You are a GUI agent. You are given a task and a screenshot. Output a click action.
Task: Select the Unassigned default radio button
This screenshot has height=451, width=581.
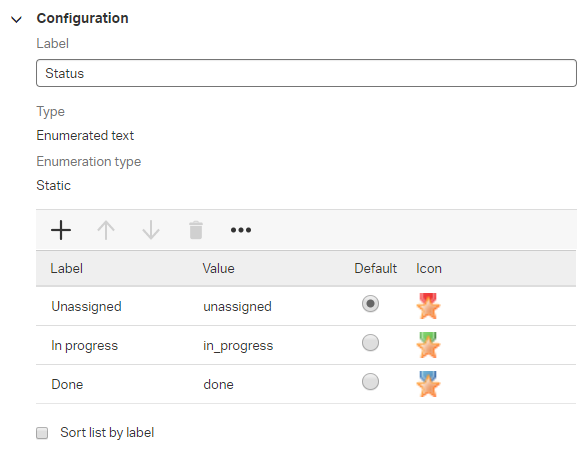click(x=370, y=304)
